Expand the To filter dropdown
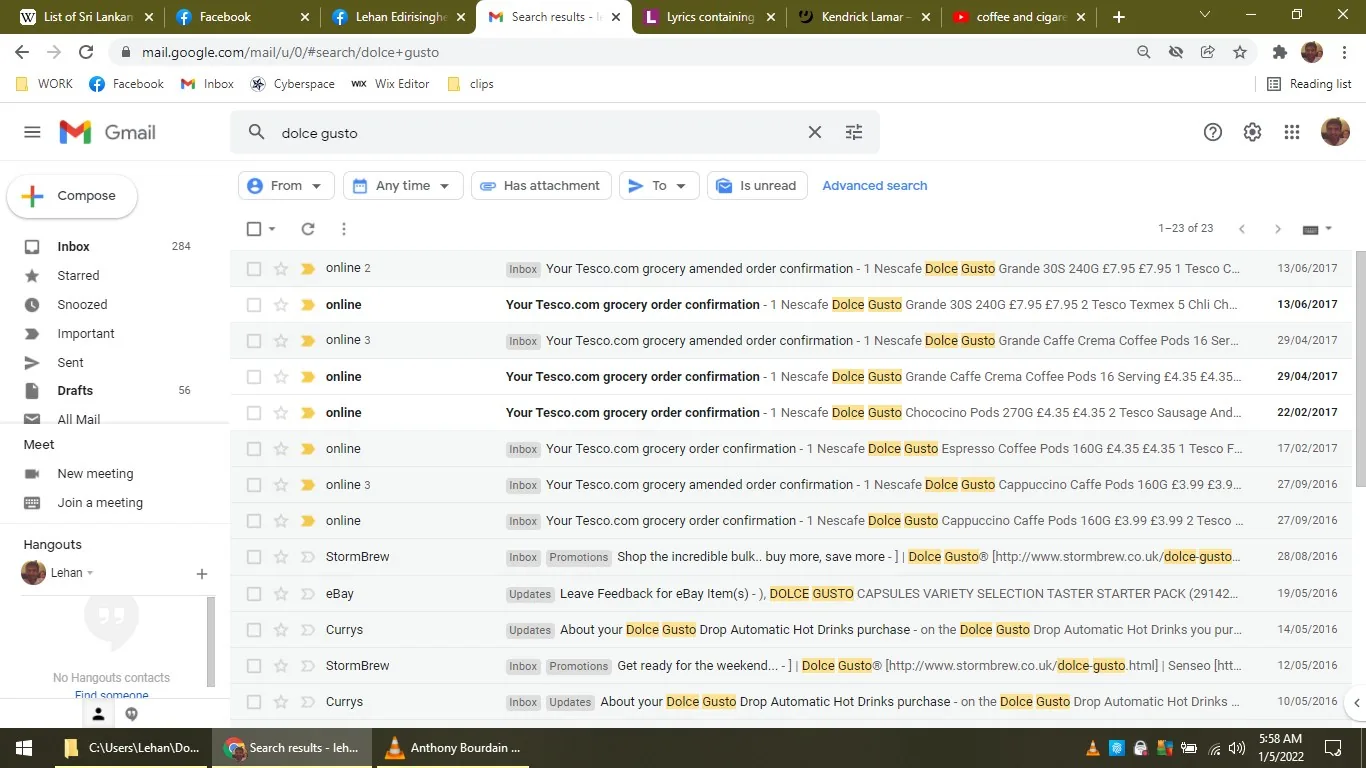1366x768 pixels. [658, 185]
